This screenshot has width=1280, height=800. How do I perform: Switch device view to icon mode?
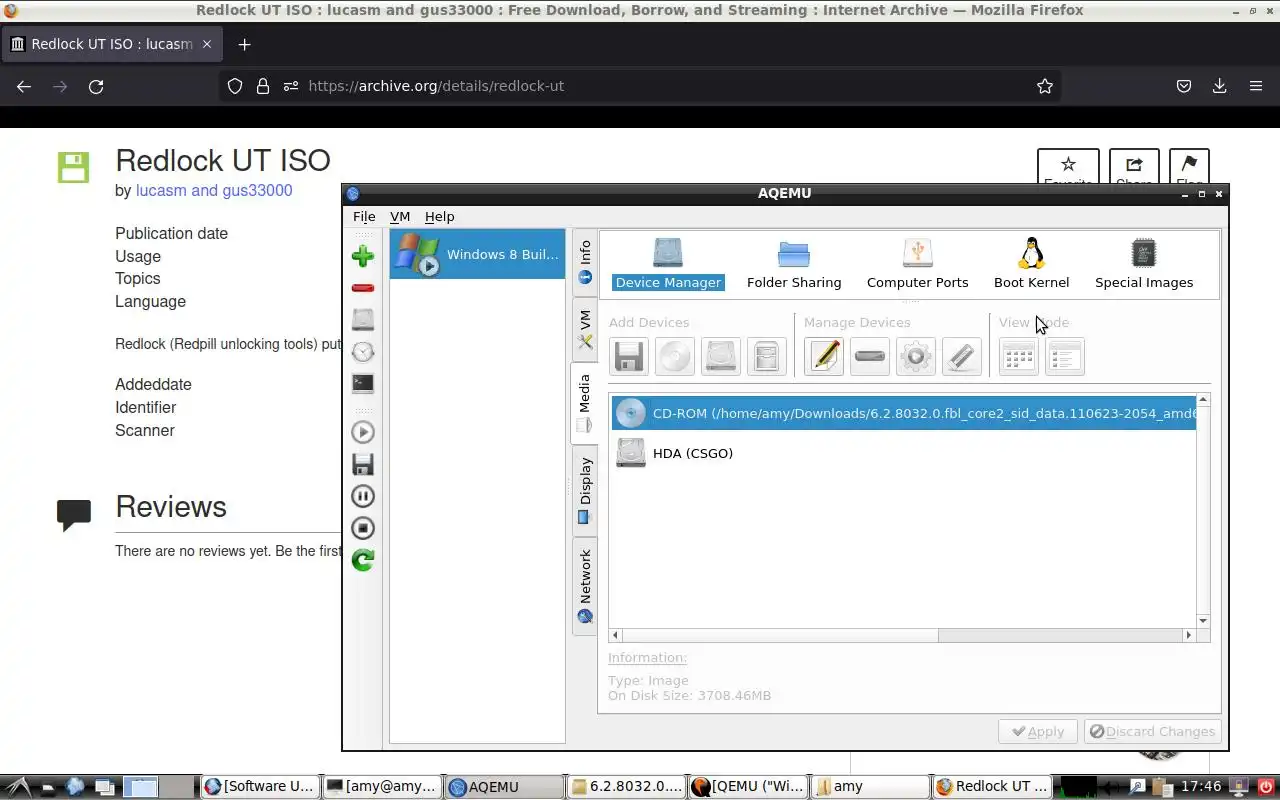click(x=1019, y=357)
